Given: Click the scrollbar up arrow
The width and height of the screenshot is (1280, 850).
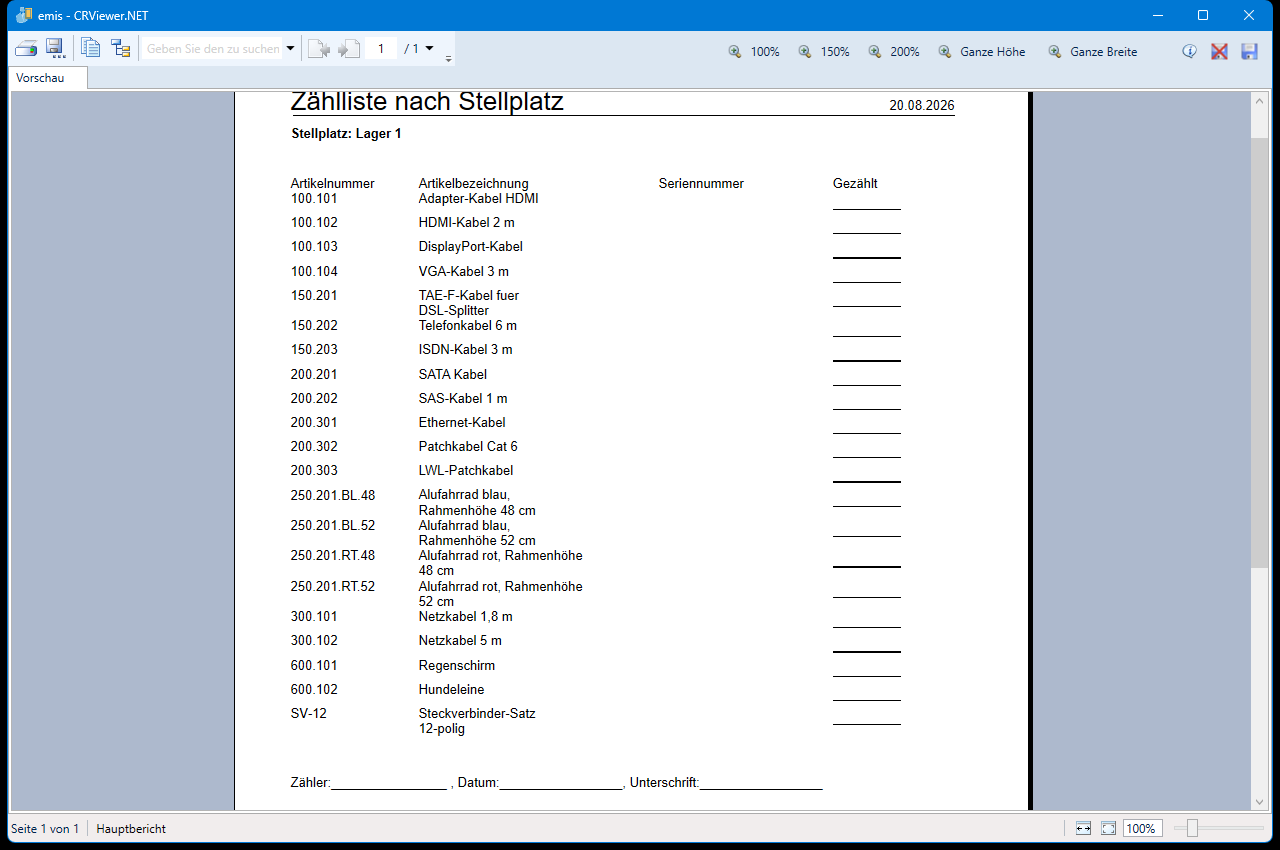Looking at the screenshot, I should (1260, 101).
